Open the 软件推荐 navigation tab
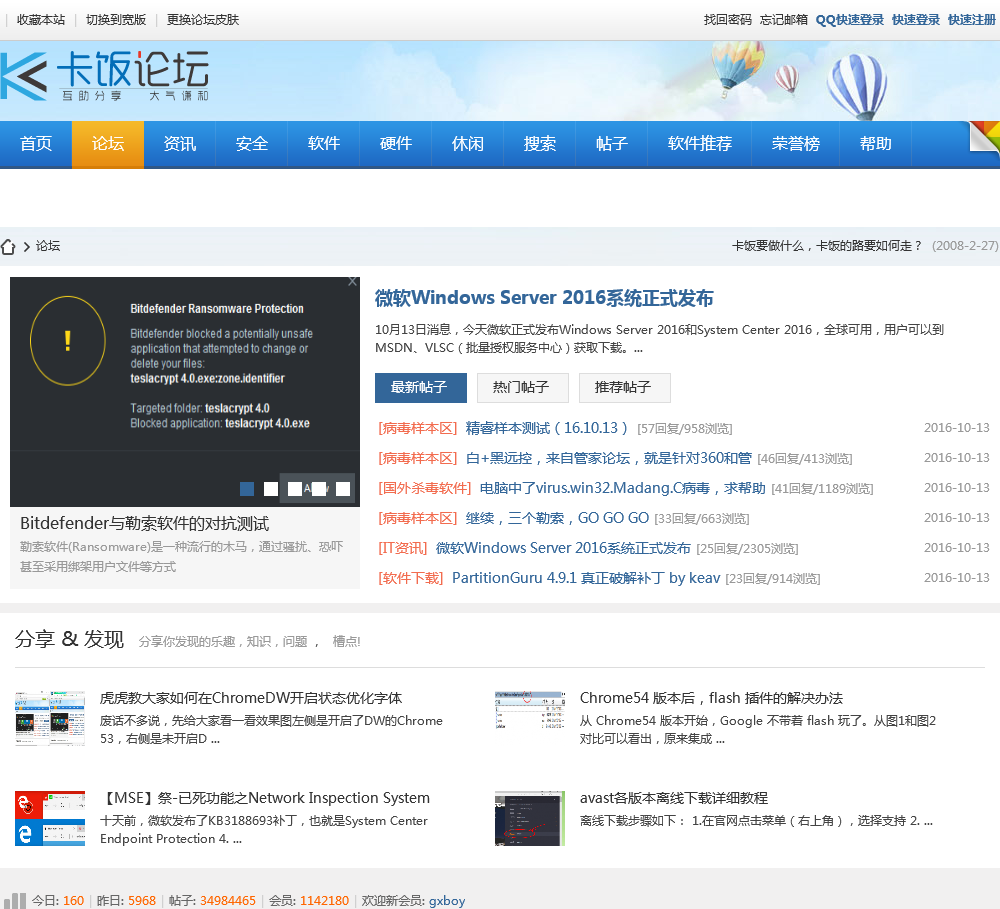 pos(700,144)
